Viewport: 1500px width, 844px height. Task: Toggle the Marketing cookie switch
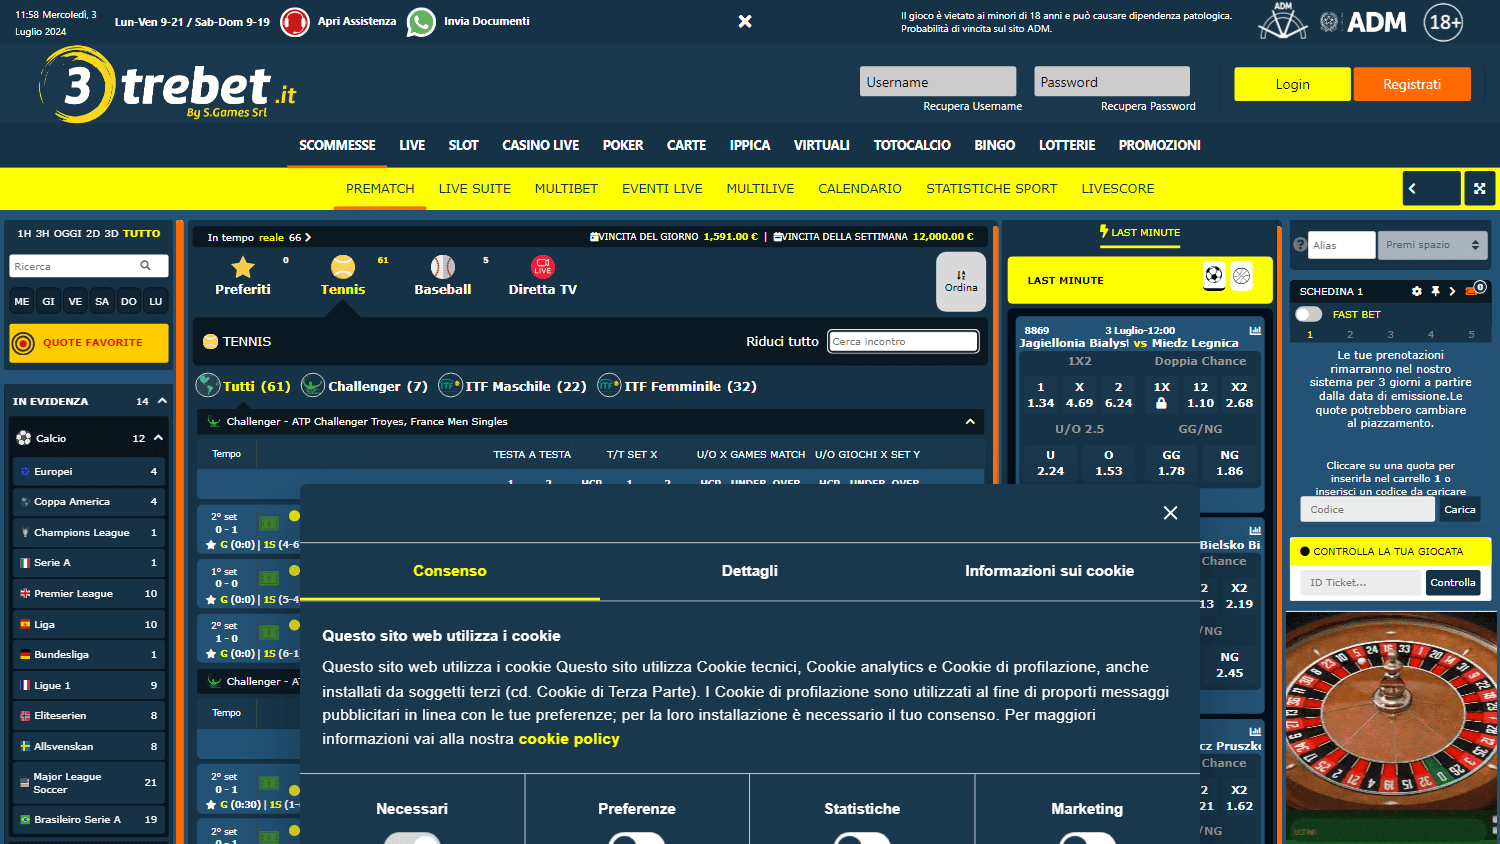[1087, 839]
